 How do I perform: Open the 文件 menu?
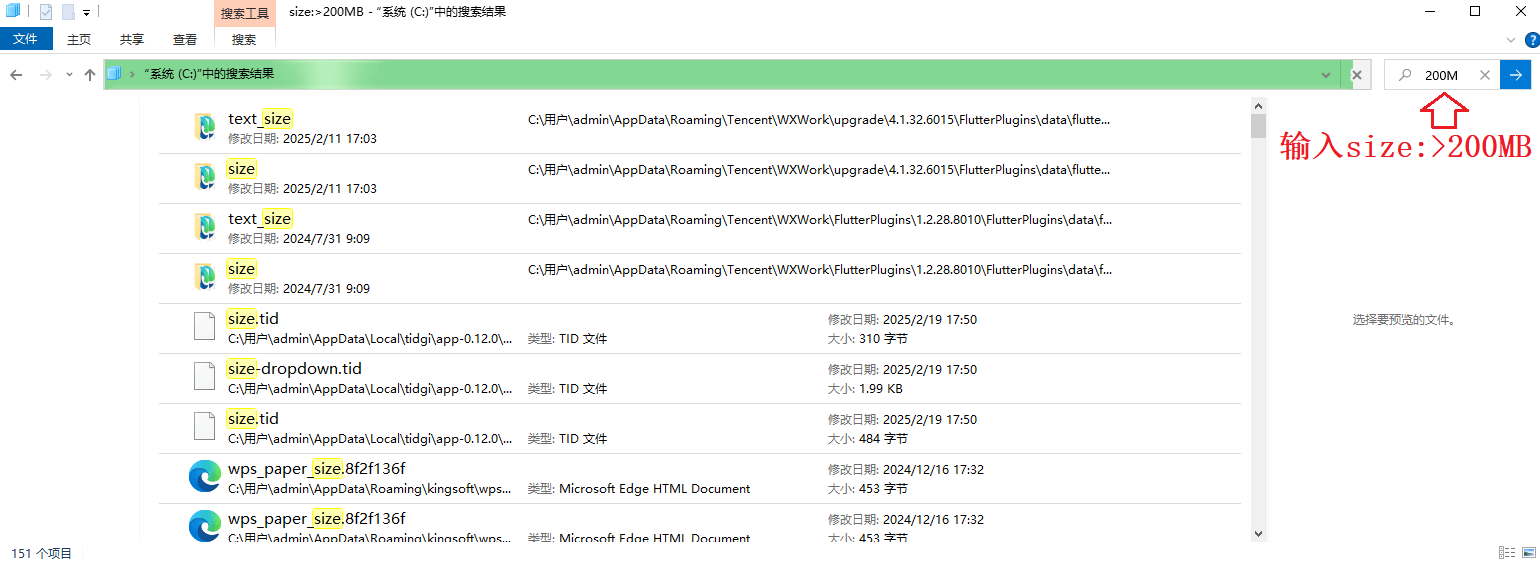(x=26, y=39)
